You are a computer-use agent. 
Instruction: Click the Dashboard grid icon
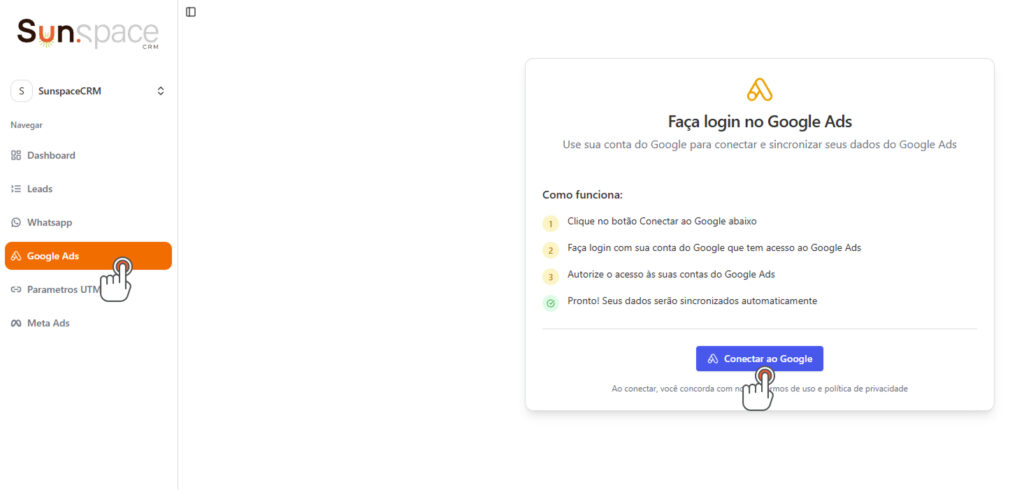click(16, 155)
